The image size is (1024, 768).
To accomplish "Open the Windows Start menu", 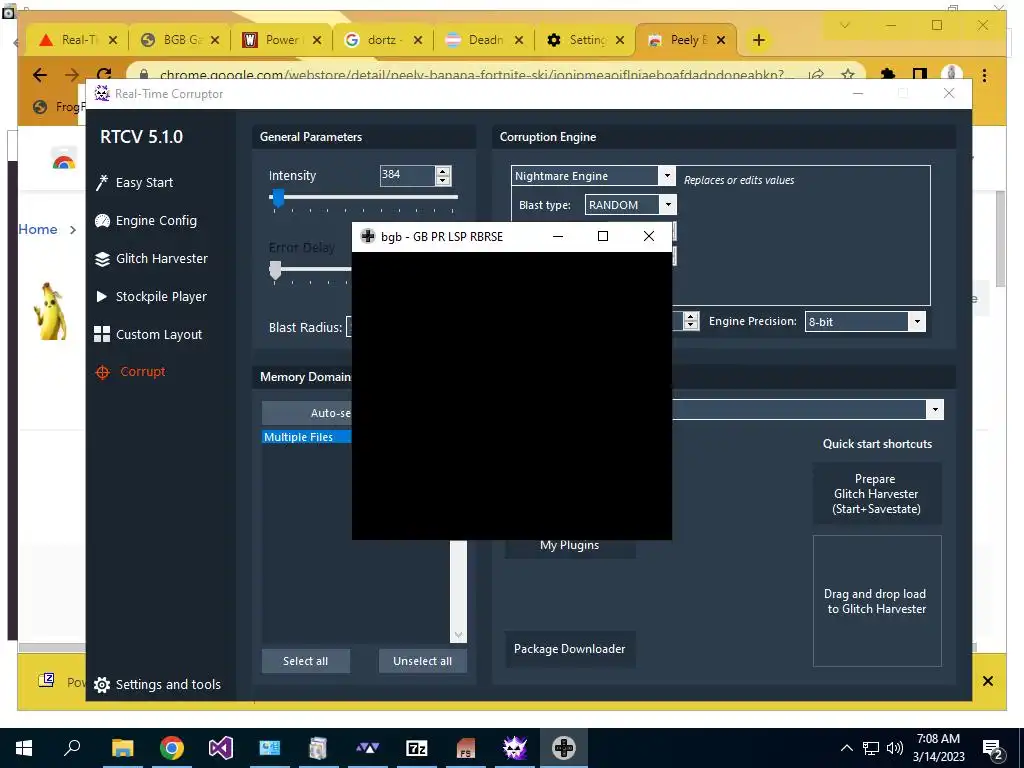I will (x=24, y=748).
